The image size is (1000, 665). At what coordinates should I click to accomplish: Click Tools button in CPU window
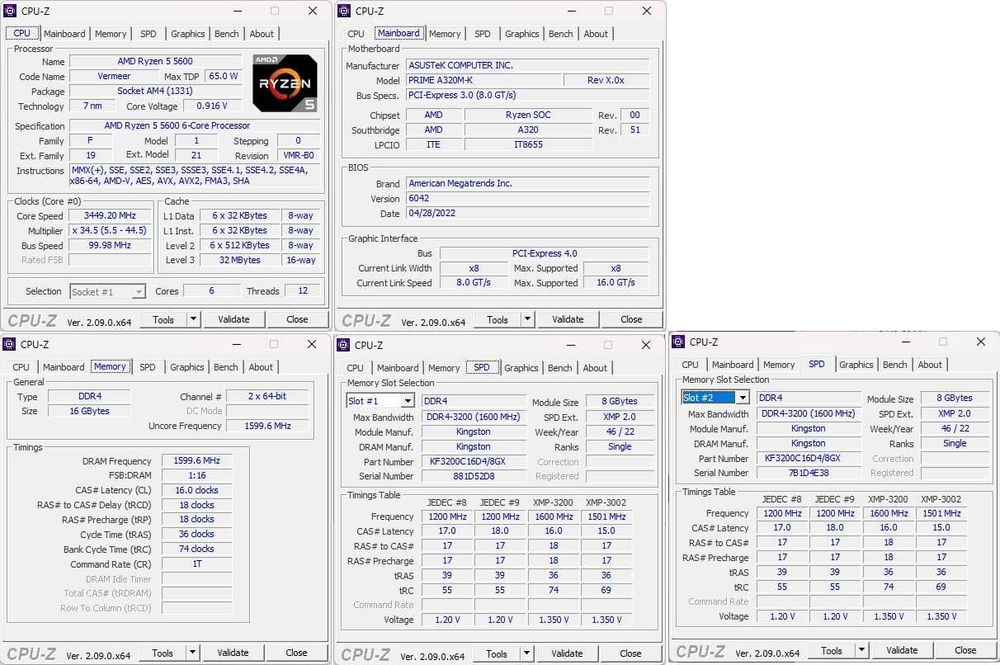pyautogui.click(x=163, y=319)
